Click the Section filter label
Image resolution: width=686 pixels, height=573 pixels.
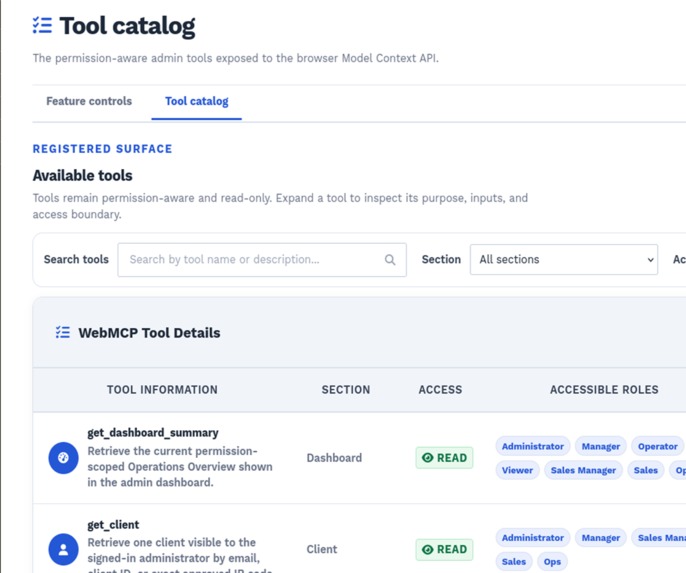441,259
